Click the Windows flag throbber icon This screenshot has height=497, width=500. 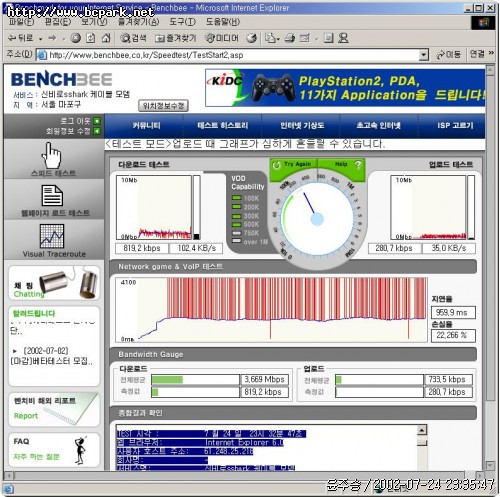click(x=483, y=23)
